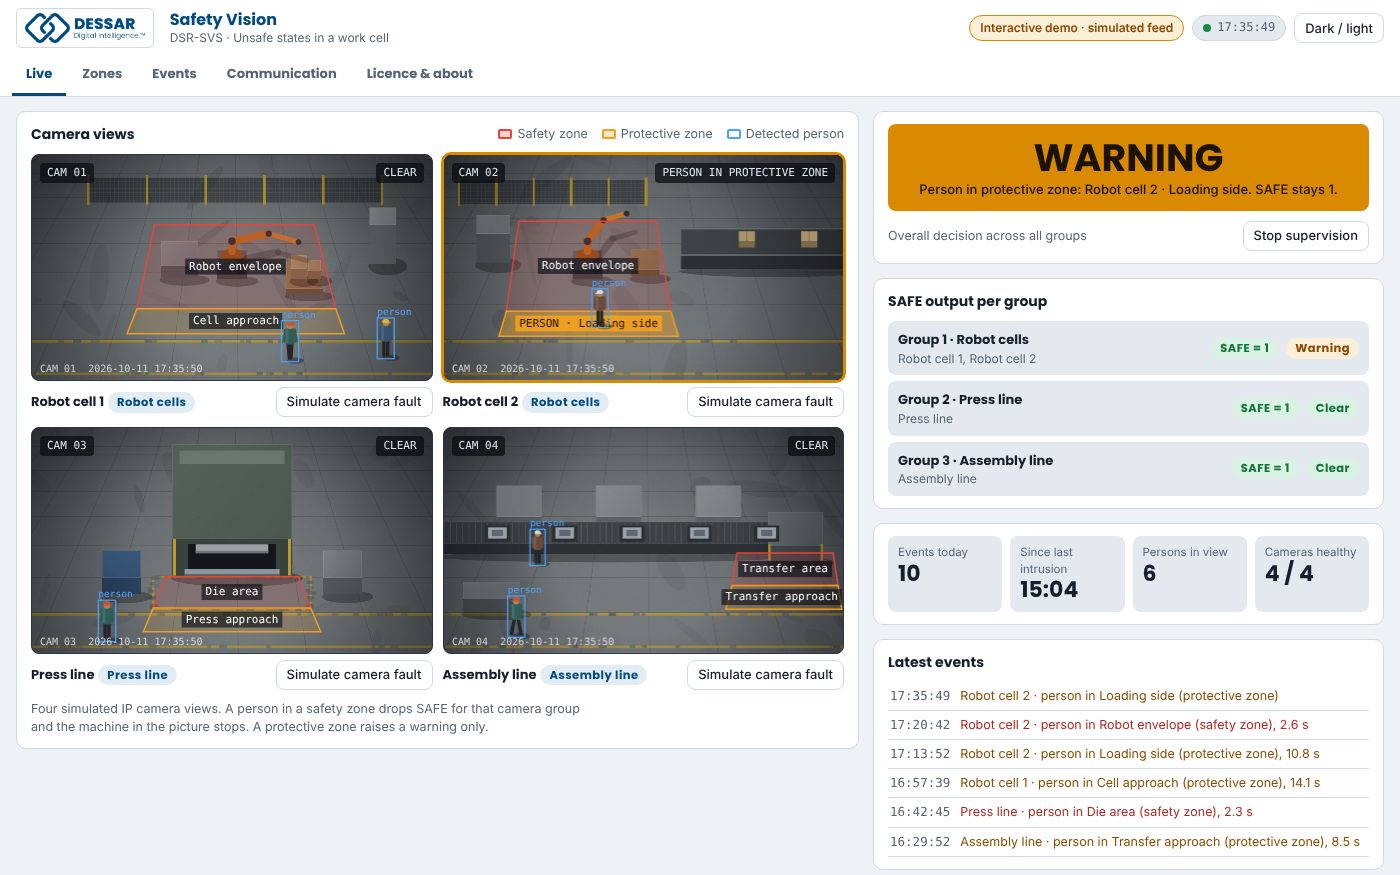Click SAFE = 1 for Group 3
The width and height of the screenshot is (1400, 875).
click(x=1265, y=468)
